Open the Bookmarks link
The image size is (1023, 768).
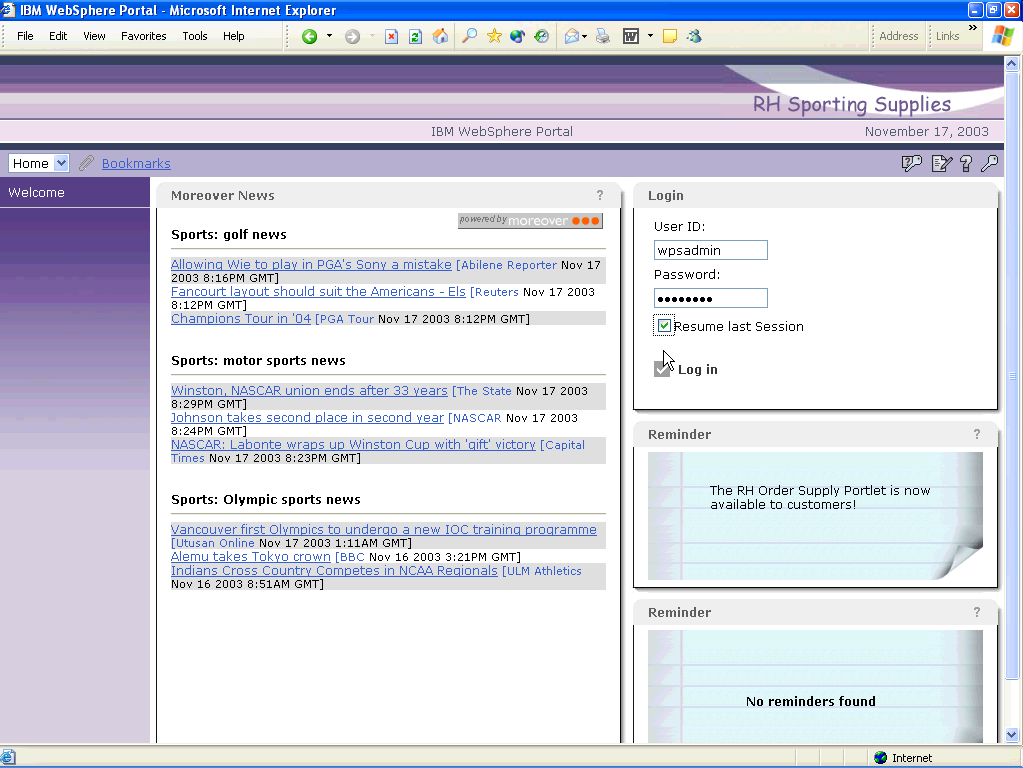(x=136, y=163)
